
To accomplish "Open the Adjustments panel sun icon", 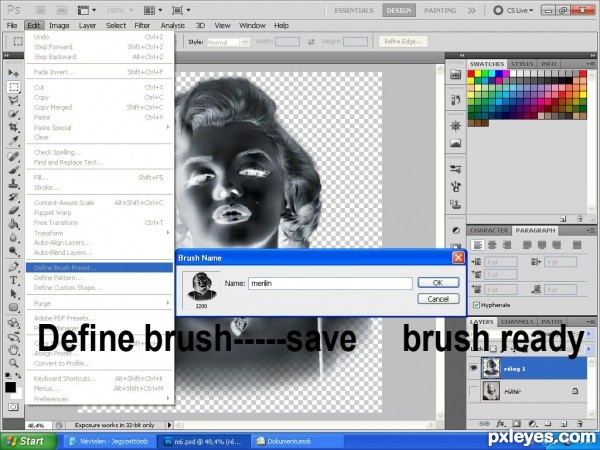I will tap(455, 126).
